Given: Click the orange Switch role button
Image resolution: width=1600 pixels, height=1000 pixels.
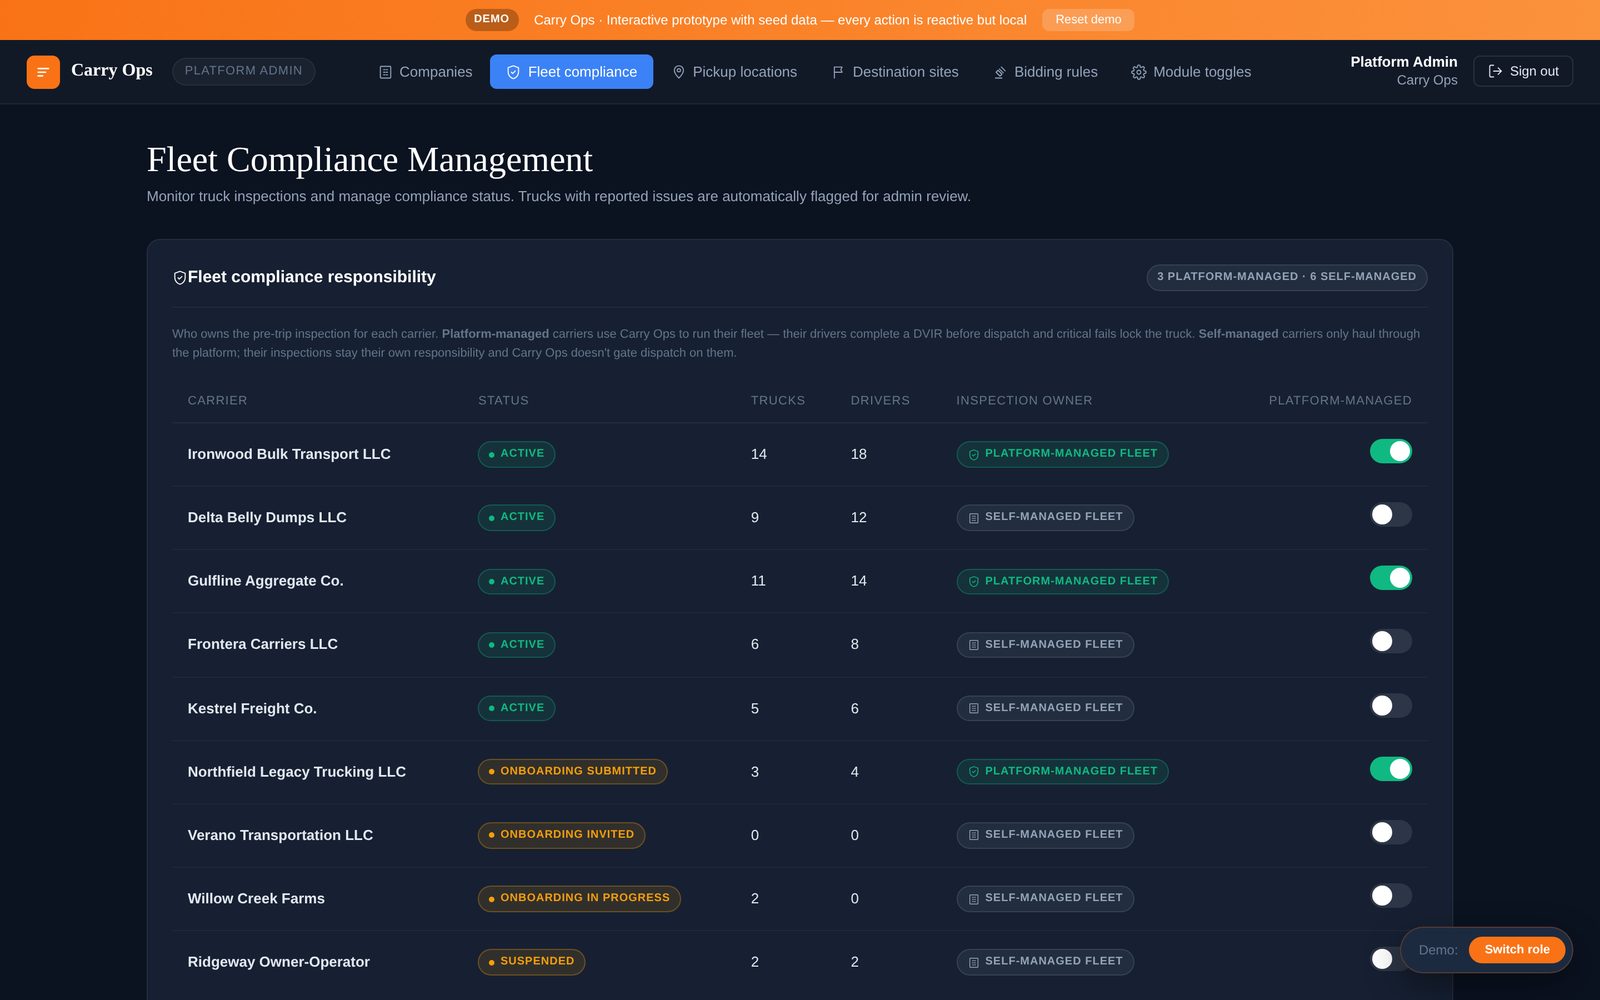Looking at the screenshot, I should click(1517, 950).
